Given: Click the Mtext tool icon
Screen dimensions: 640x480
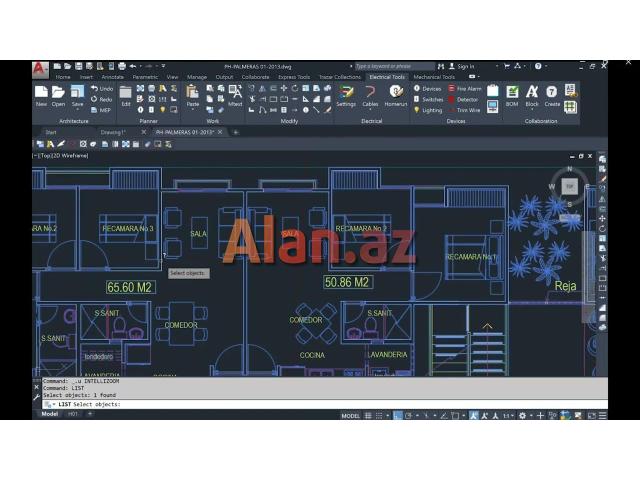Looking at the screenshot, I should [x=235, y=92].
